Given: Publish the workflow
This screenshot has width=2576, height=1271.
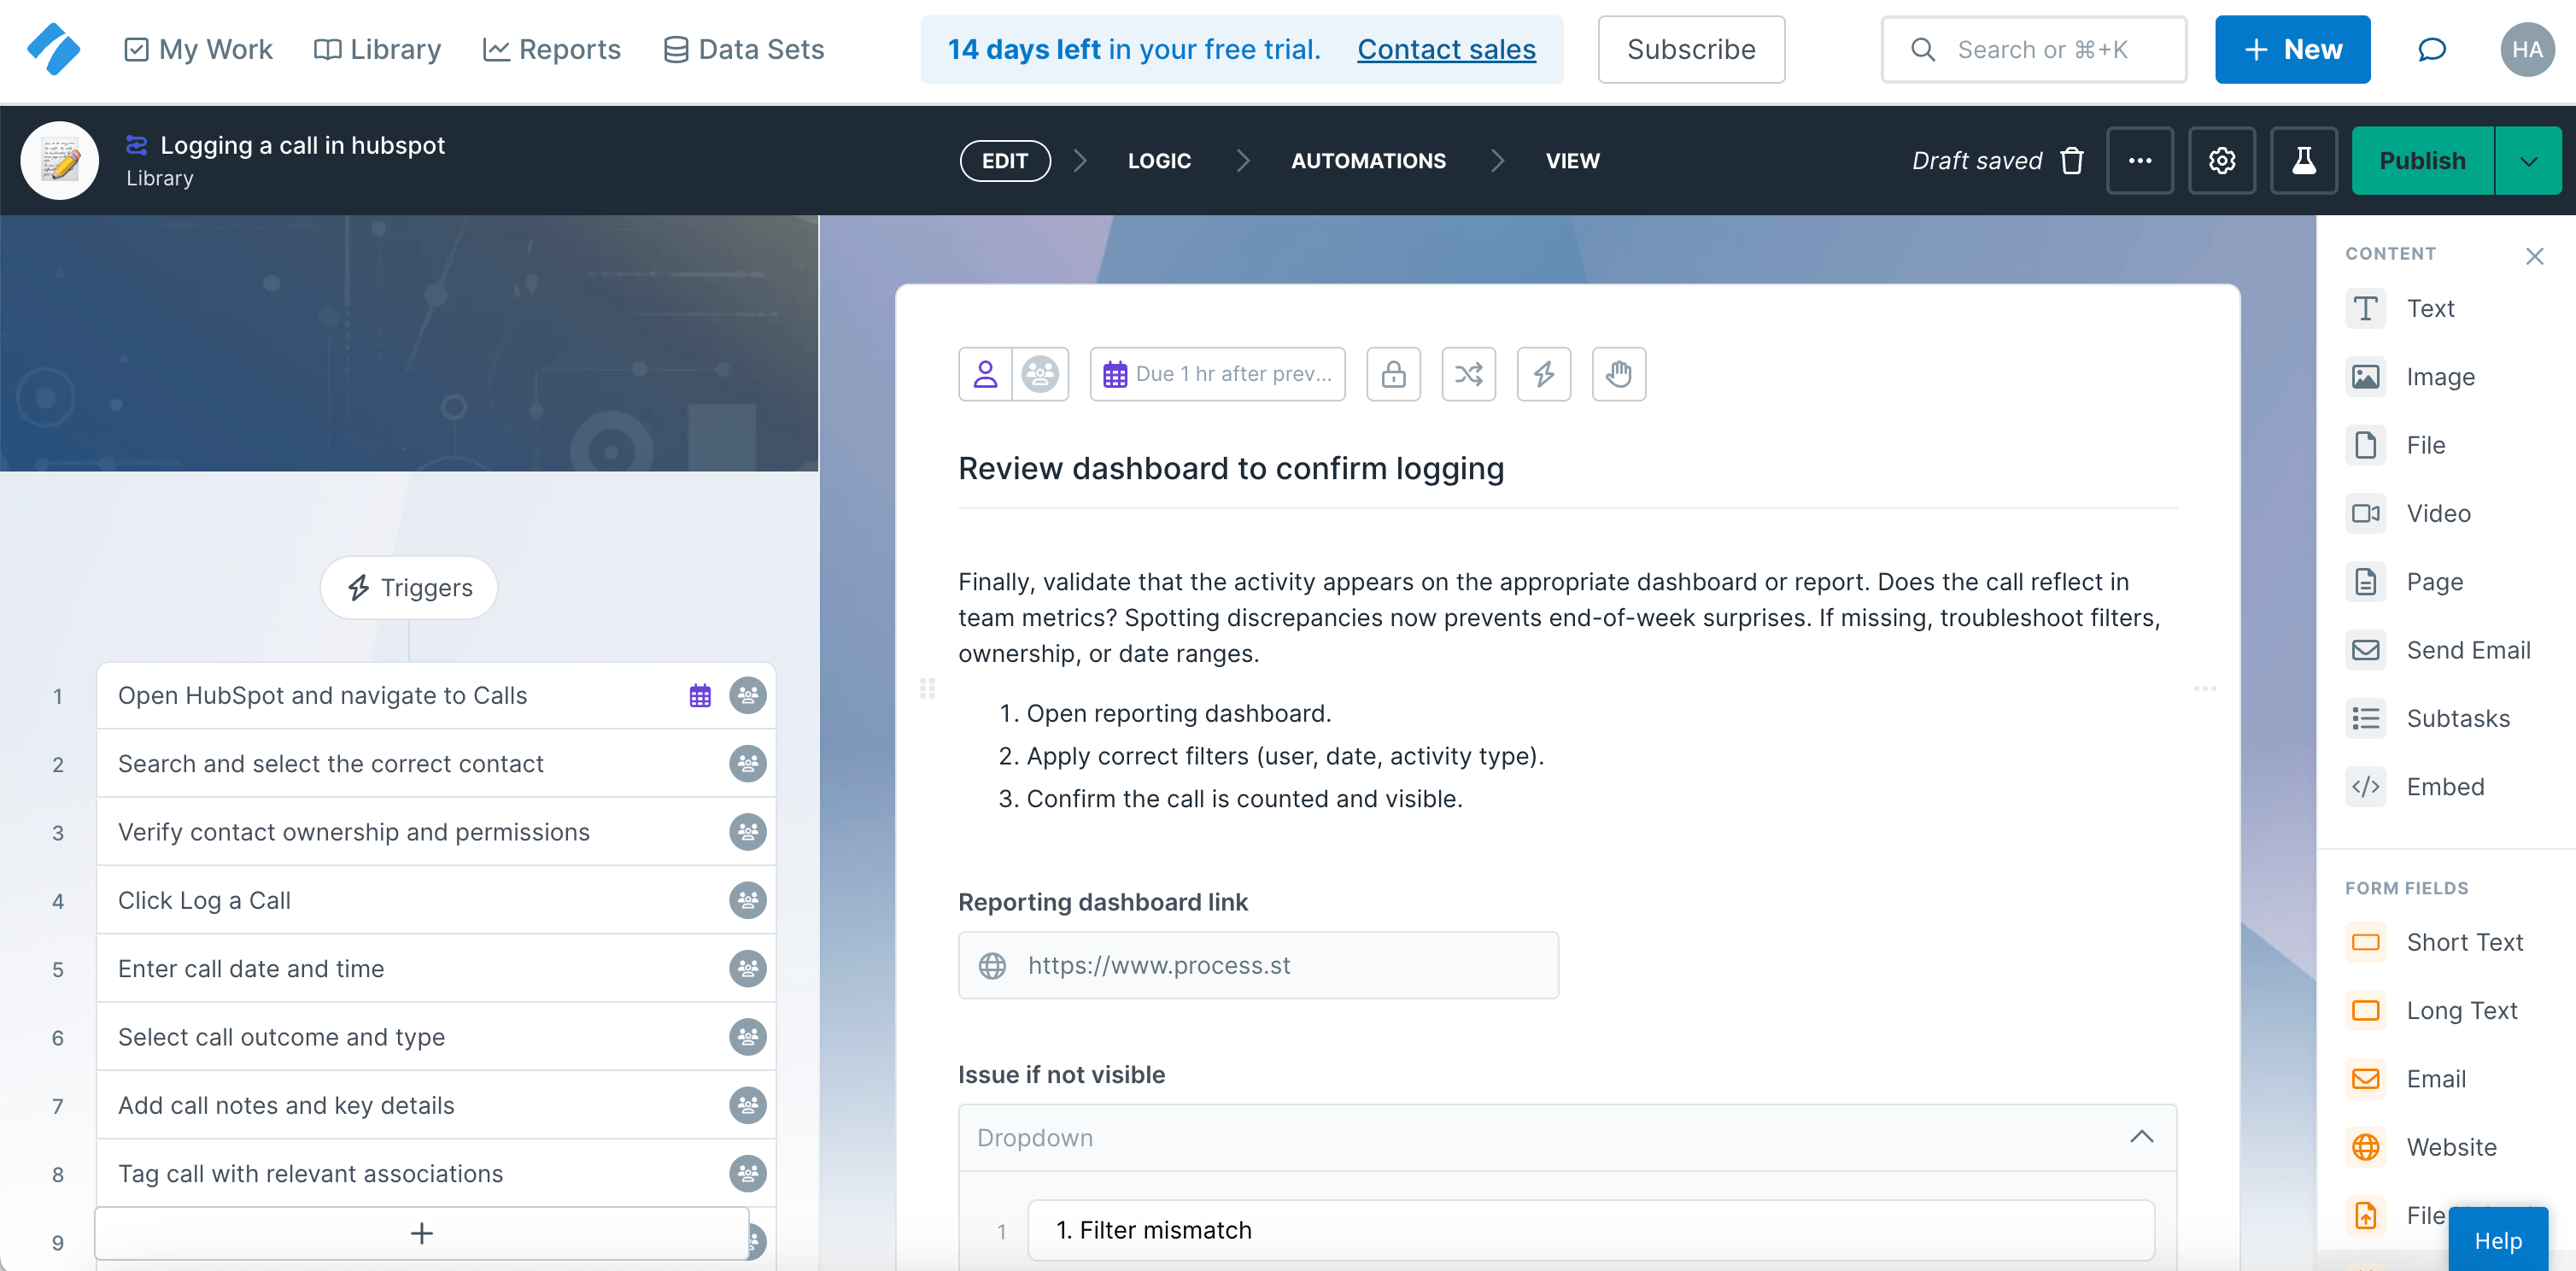Looking at the screenshot, I should [x=2422, y=160].
